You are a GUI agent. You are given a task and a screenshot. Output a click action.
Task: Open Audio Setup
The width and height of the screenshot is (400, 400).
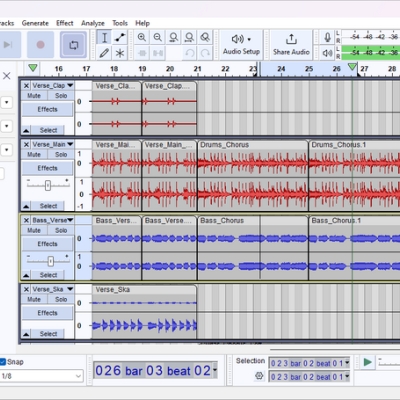point(241,45)
